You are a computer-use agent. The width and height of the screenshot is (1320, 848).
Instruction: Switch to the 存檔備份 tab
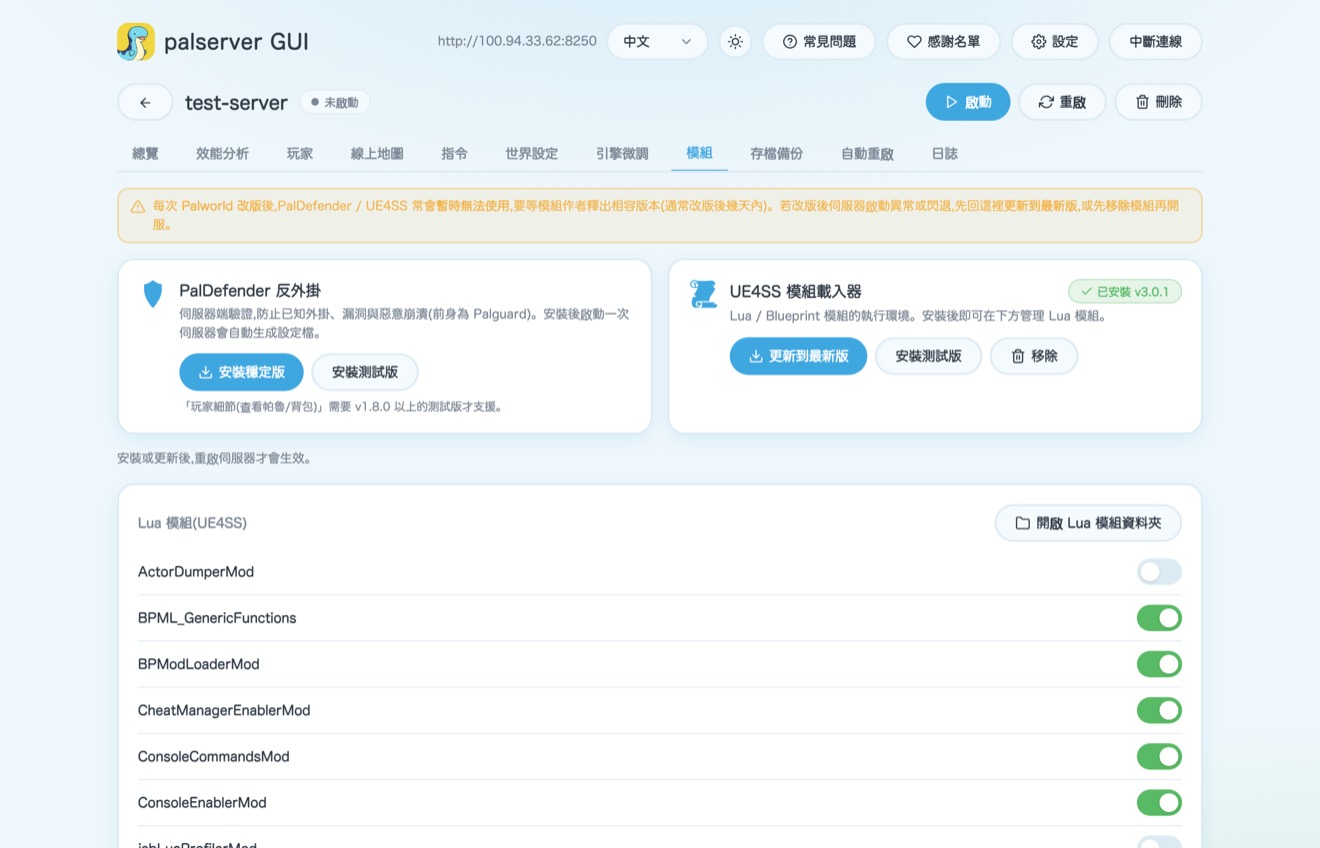pos(776,153)
